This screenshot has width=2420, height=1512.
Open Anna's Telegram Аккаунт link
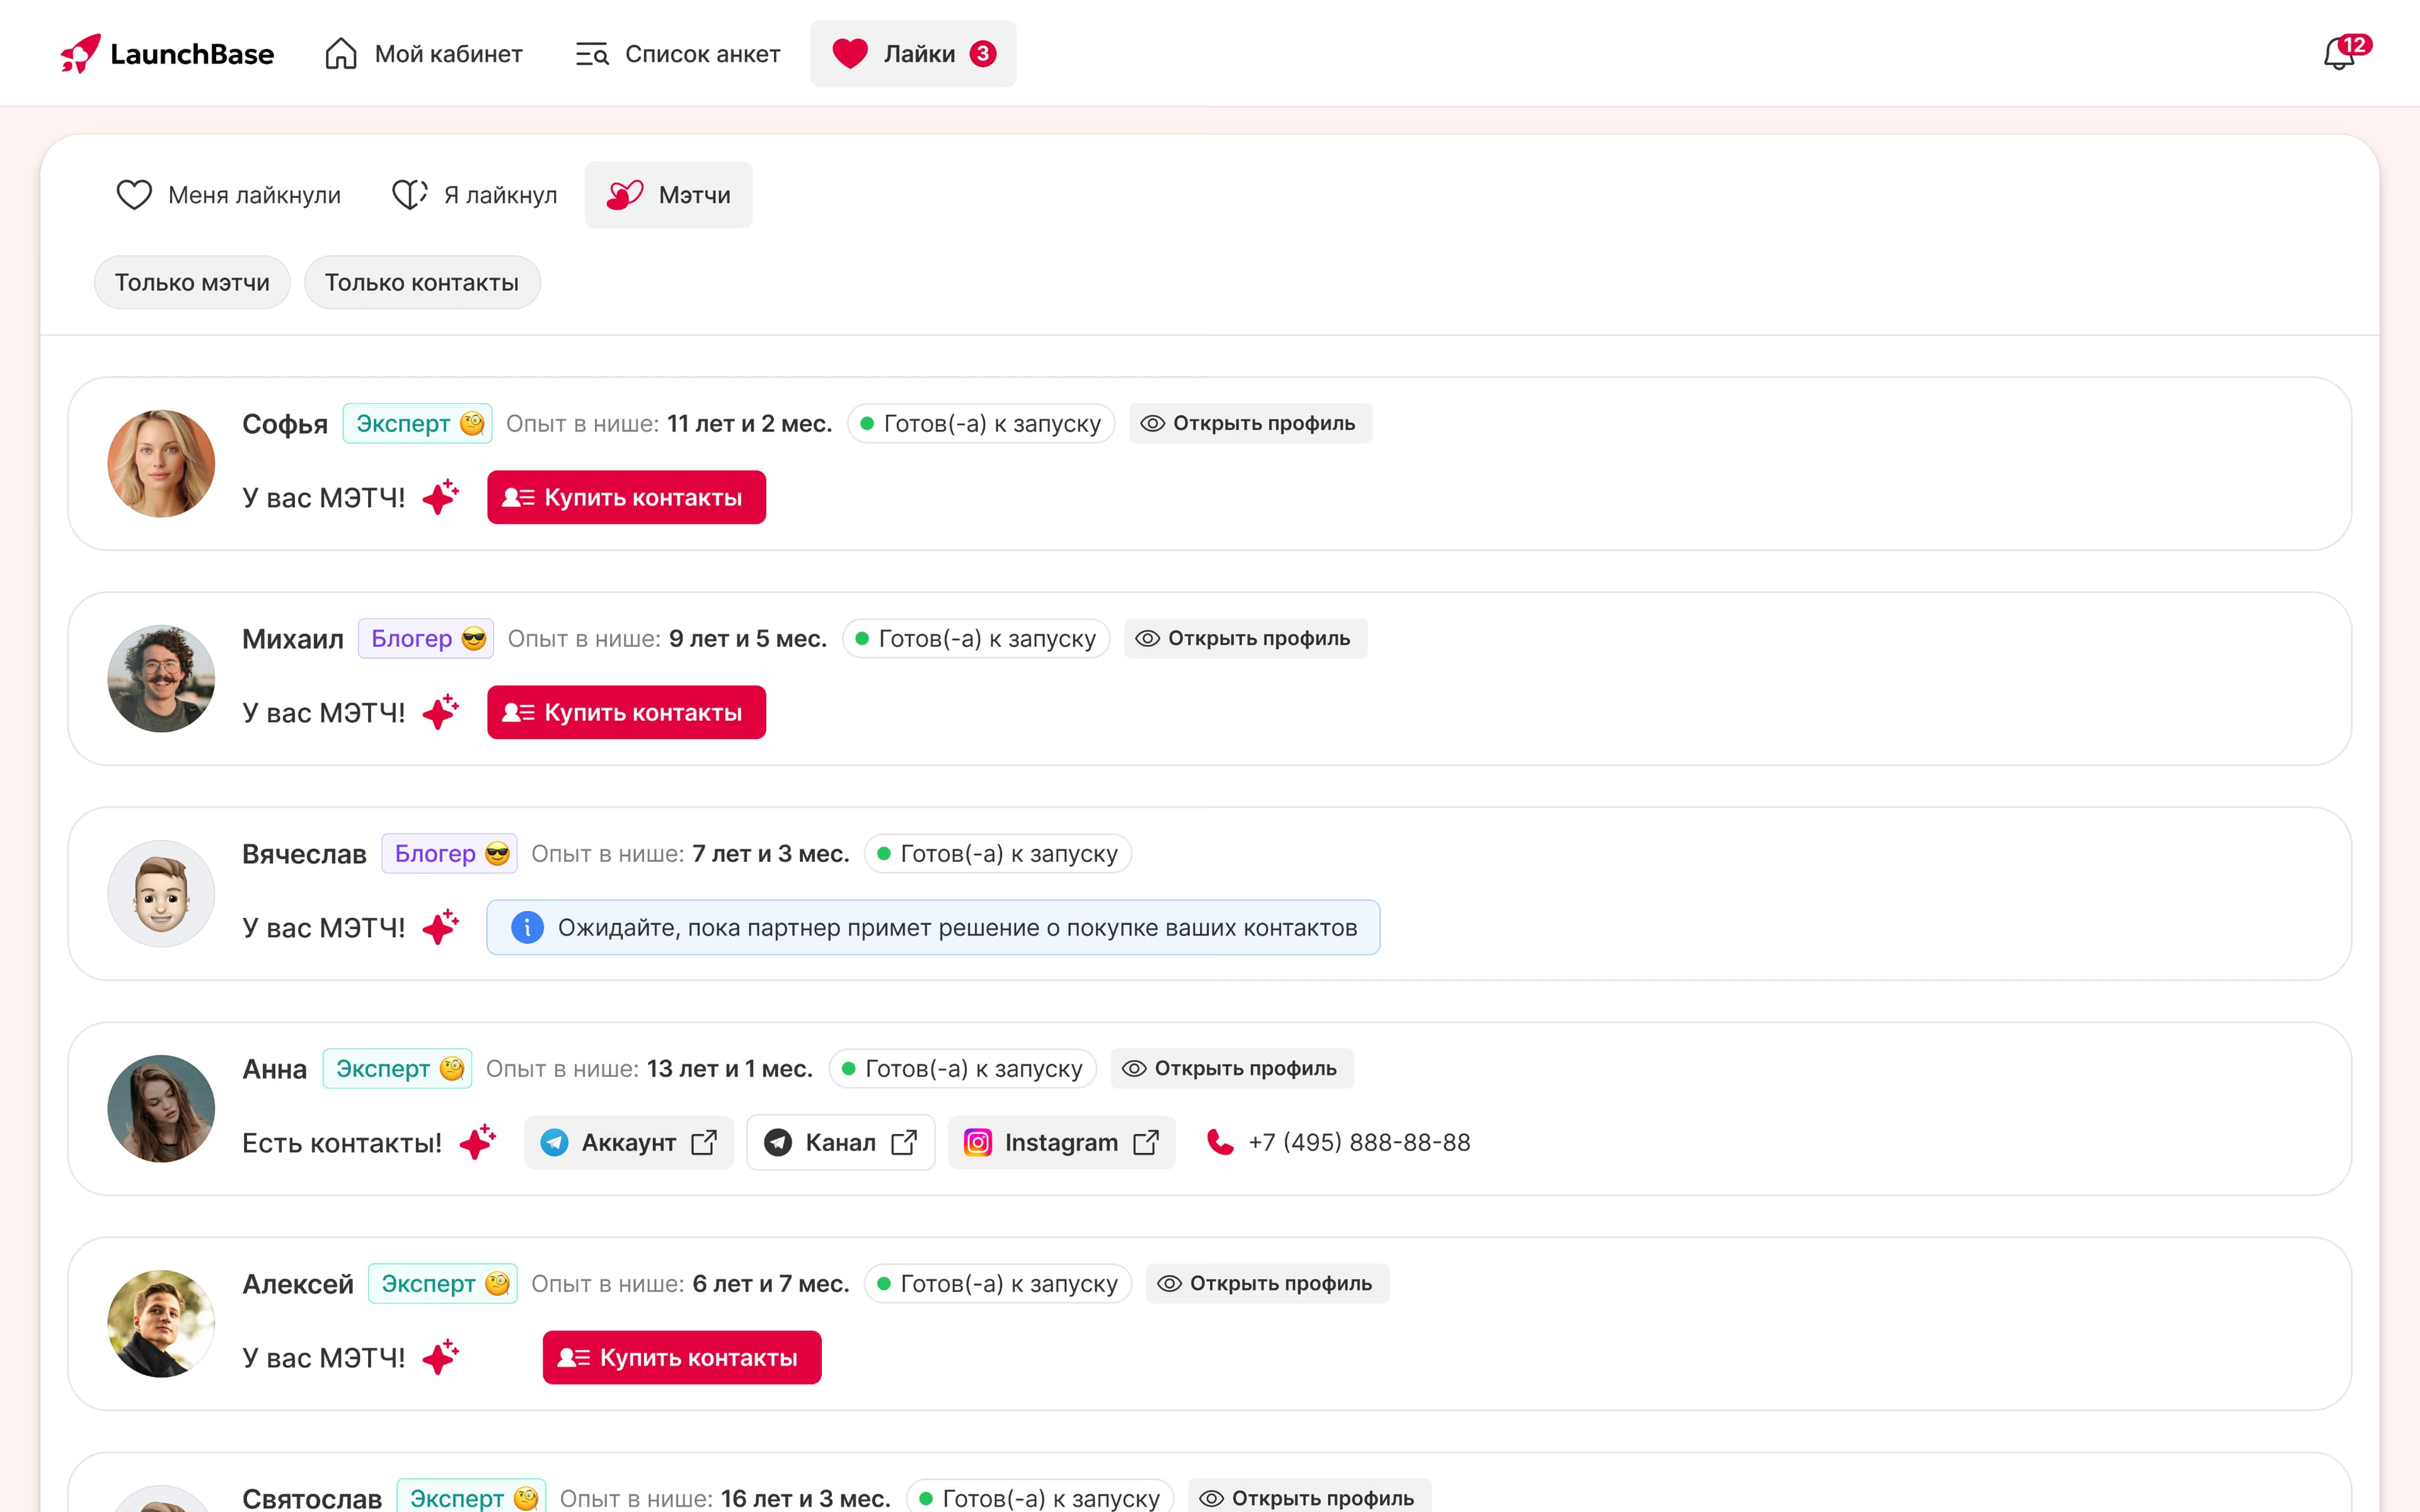pos(628,1142)
